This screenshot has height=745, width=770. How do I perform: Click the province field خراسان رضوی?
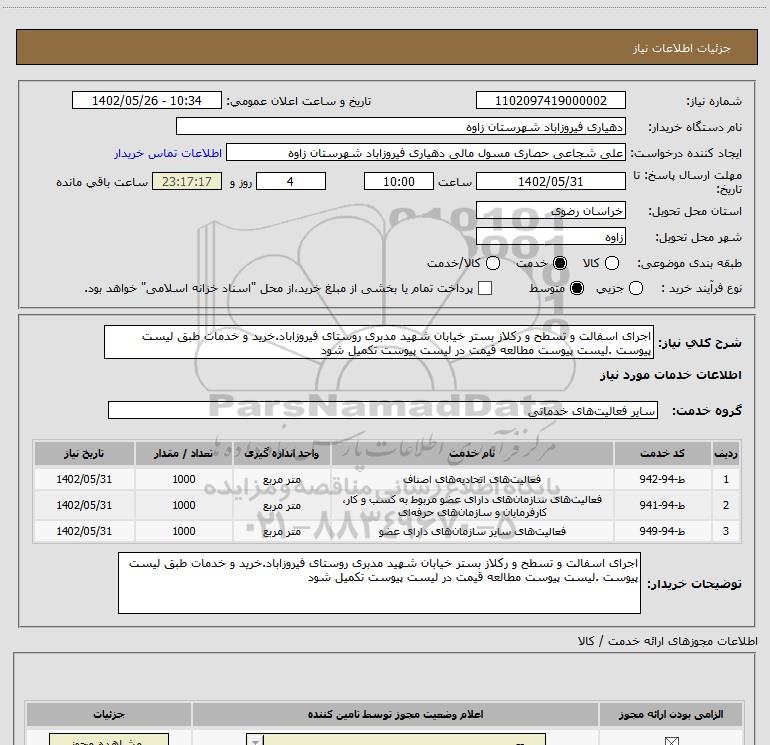550,211
